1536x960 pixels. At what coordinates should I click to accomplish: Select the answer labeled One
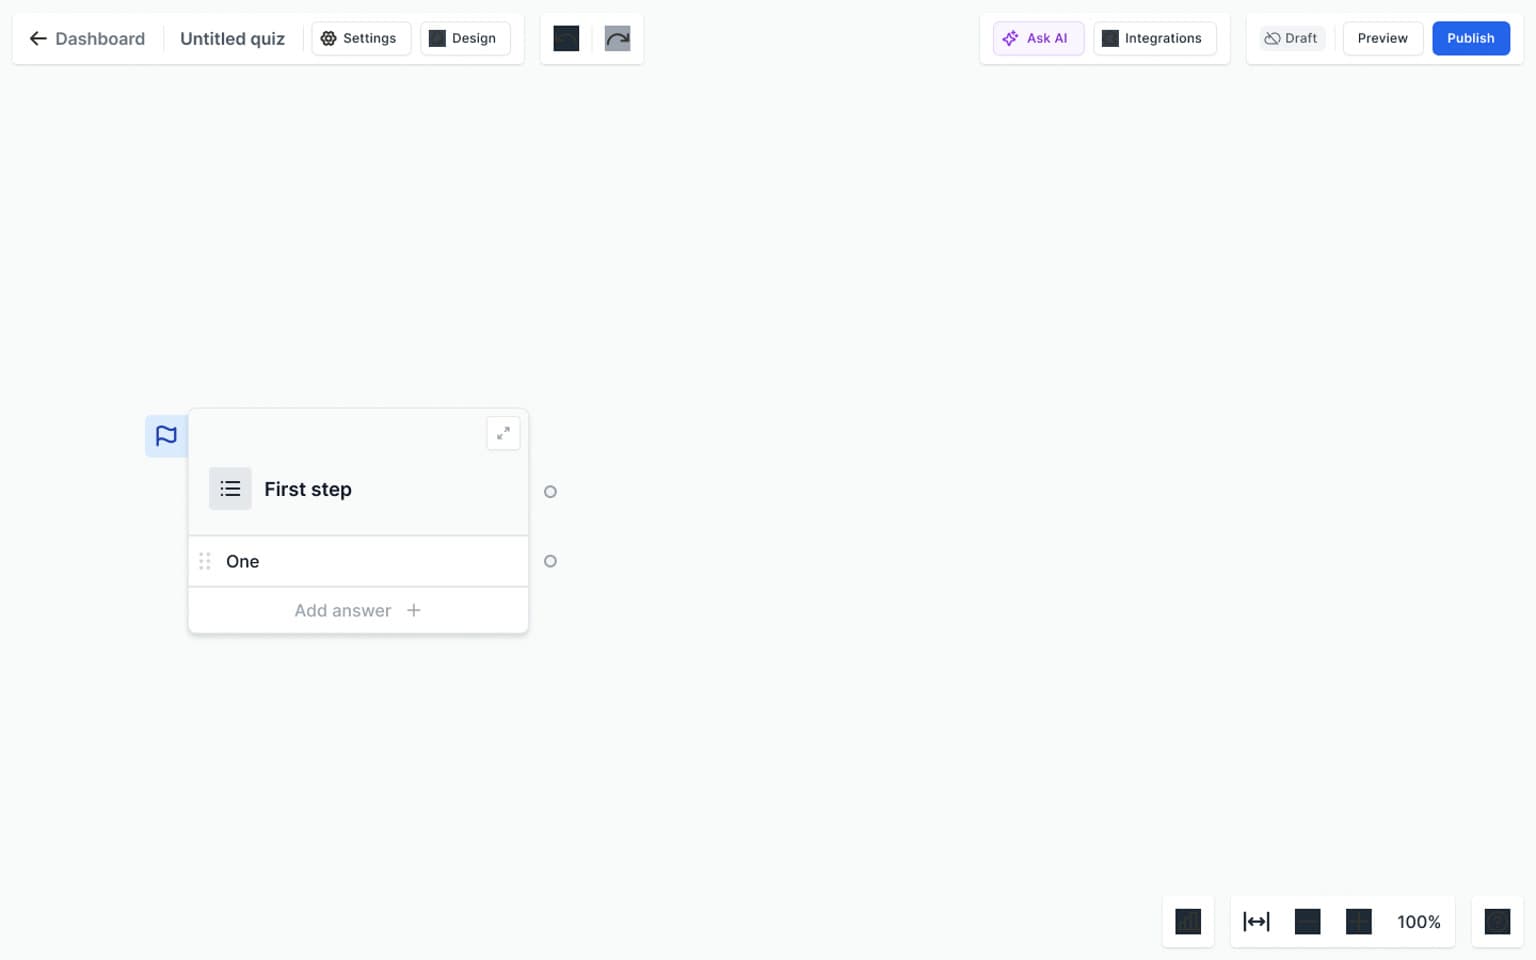coord(358,561)
